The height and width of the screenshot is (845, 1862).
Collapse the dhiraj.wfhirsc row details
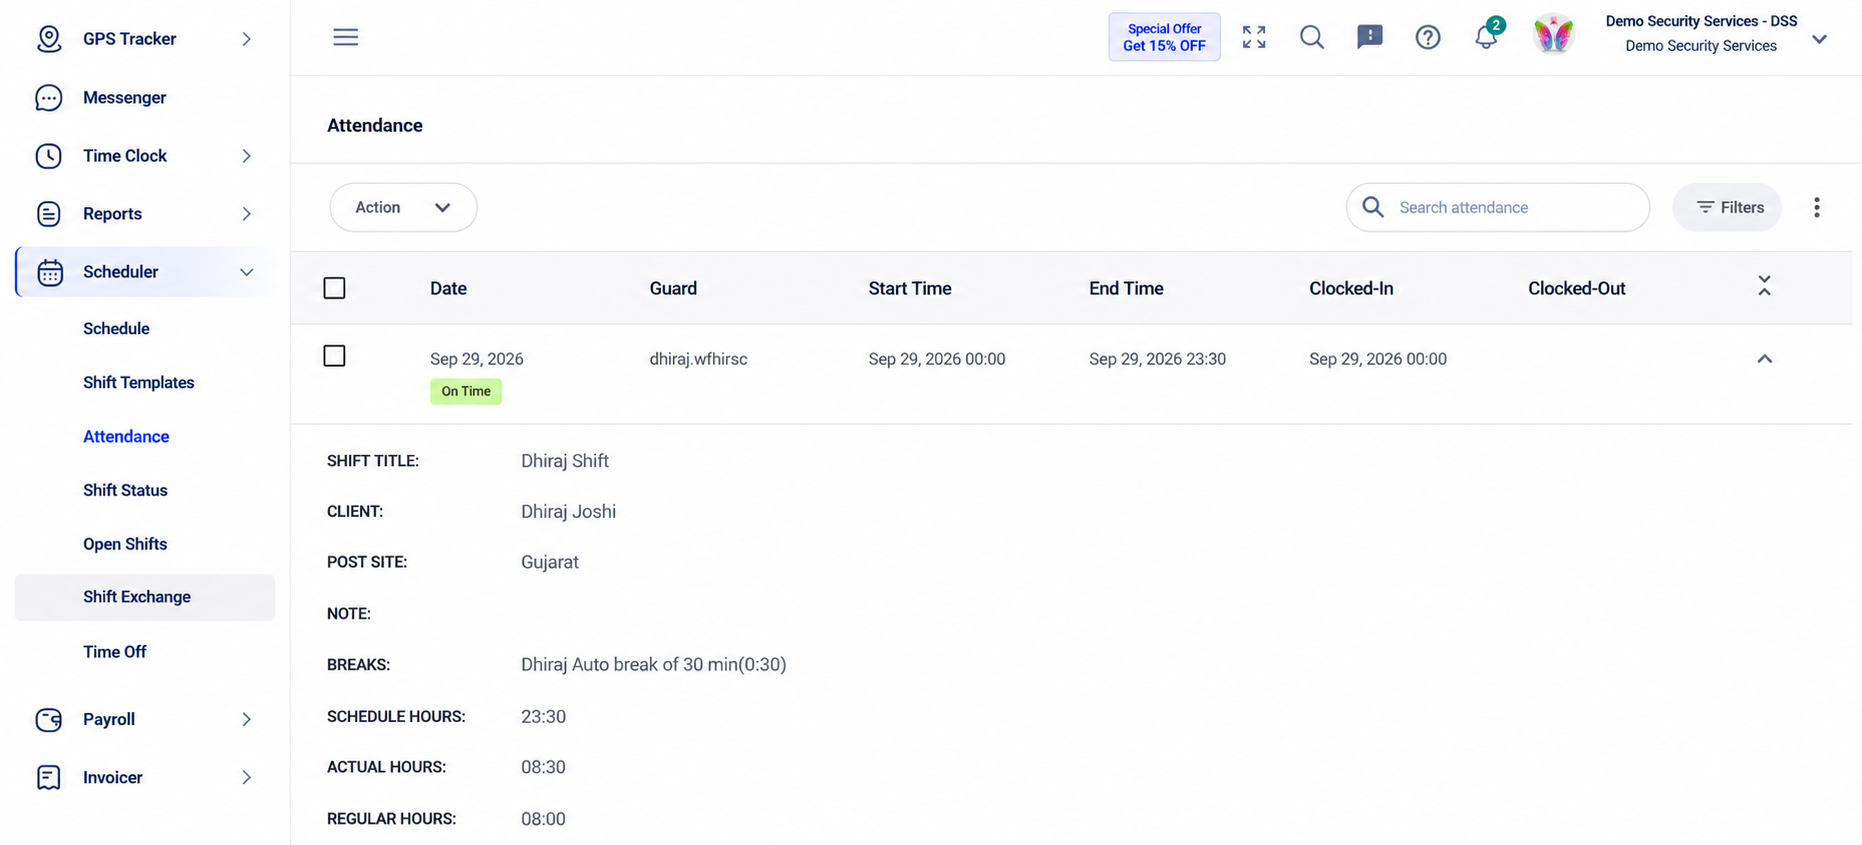pyautogui.click(x=1765, y=359)
